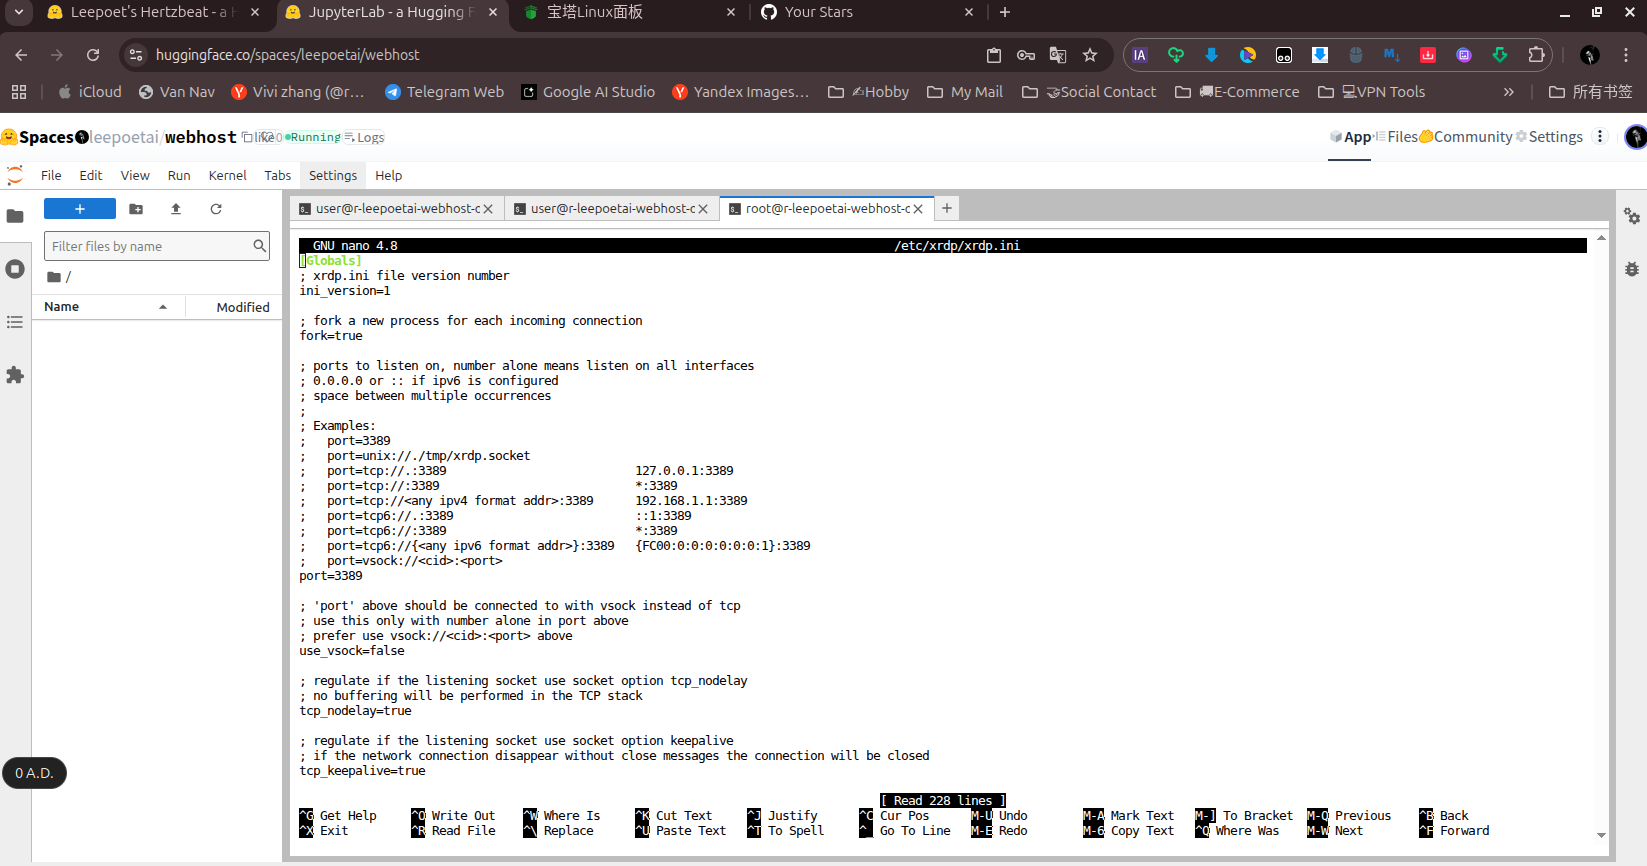Click the Filter files by name field
The height and width of the screenshot is (866, 1647).
click(150, 246)
